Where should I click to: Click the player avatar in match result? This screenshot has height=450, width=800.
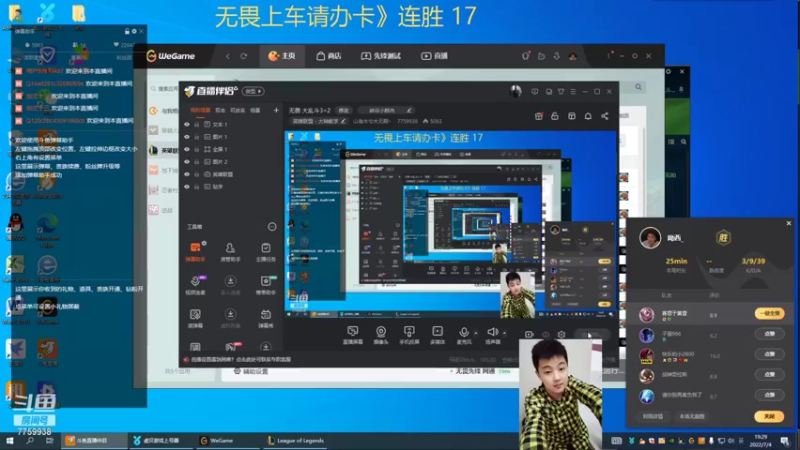coord(650,238)
